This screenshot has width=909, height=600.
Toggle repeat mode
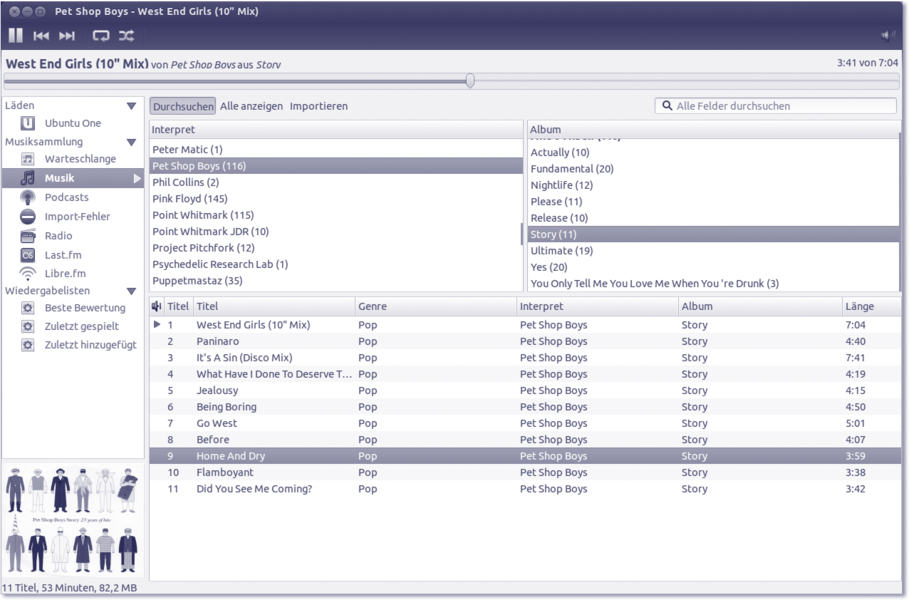tap(101, 36)
